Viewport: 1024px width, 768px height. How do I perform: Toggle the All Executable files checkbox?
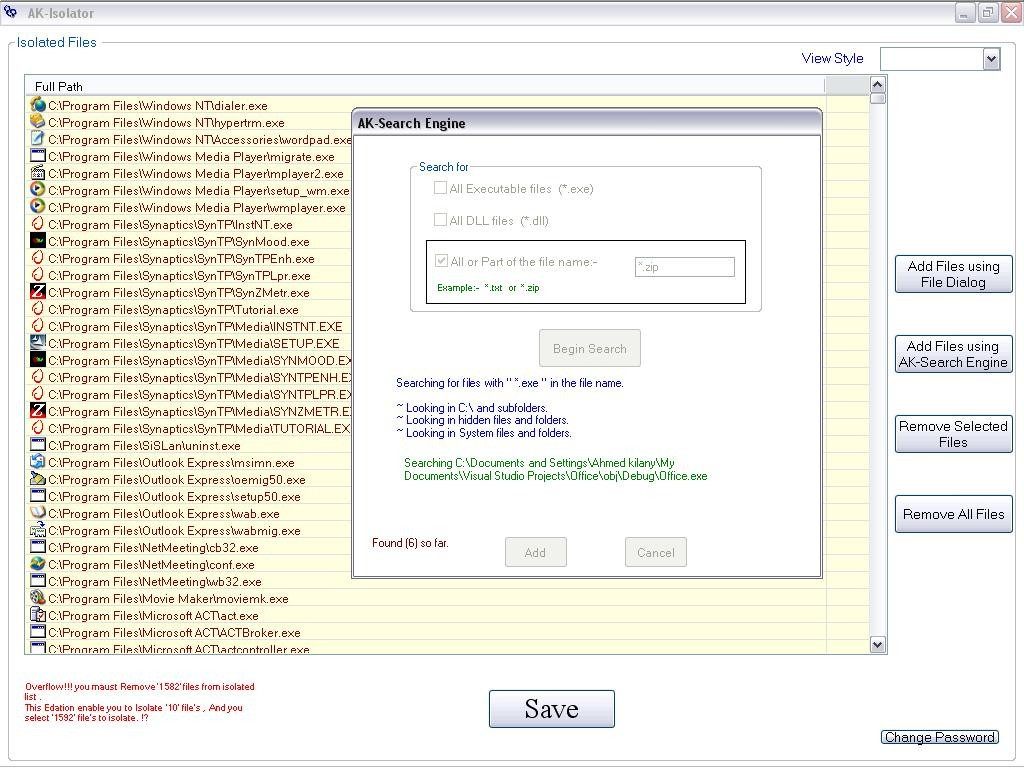[x=440, y=188]
